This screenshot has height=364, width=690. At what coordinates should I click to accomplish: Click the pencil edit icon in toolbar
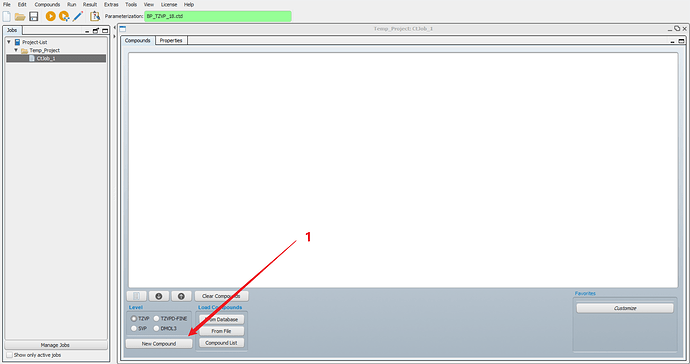point(78,16)
